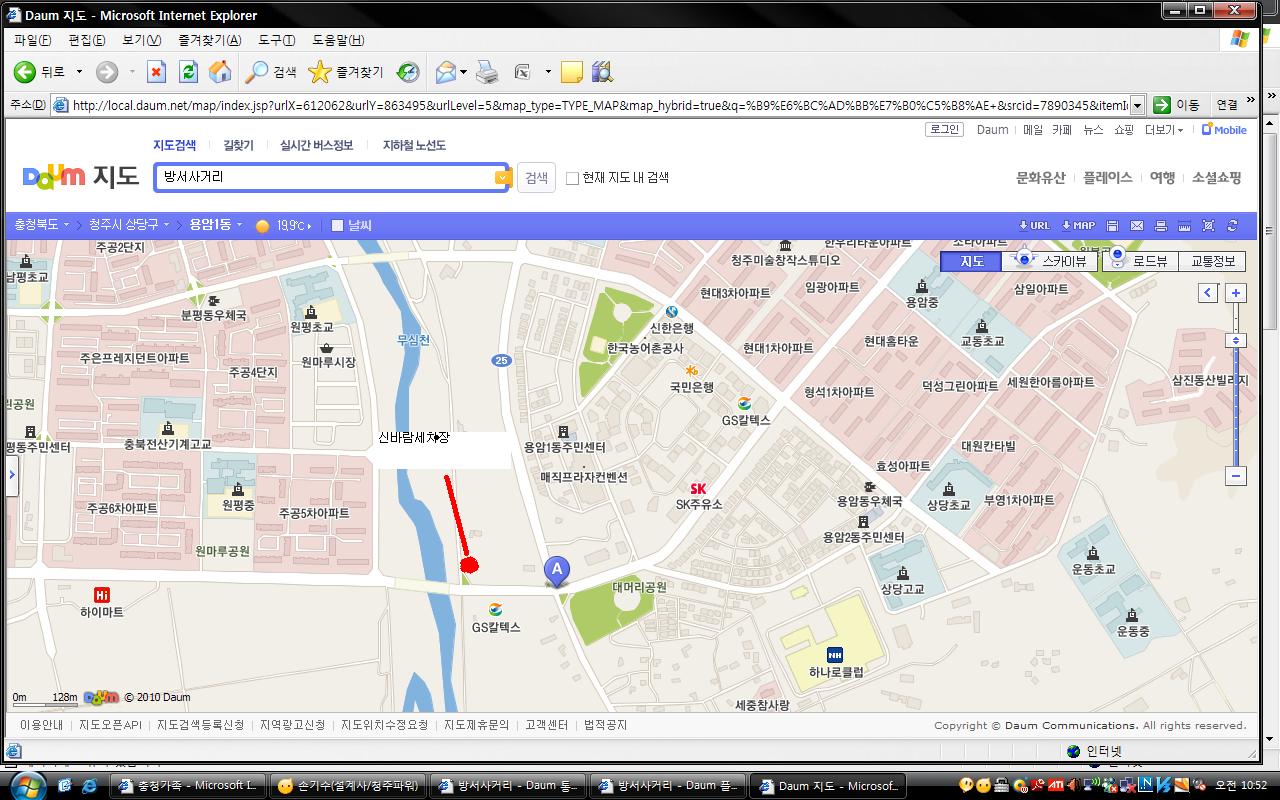Click the 로그인 login button

pos(944,130)
